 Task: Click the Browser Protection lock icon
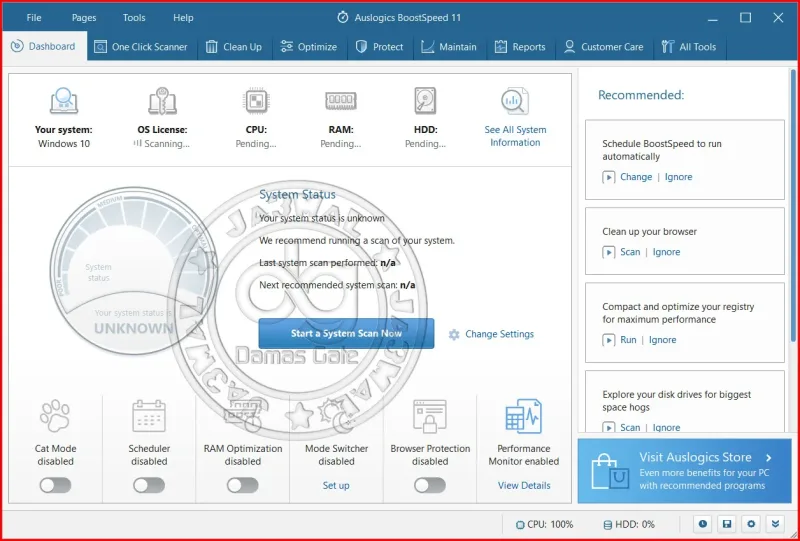click(430, 416)
